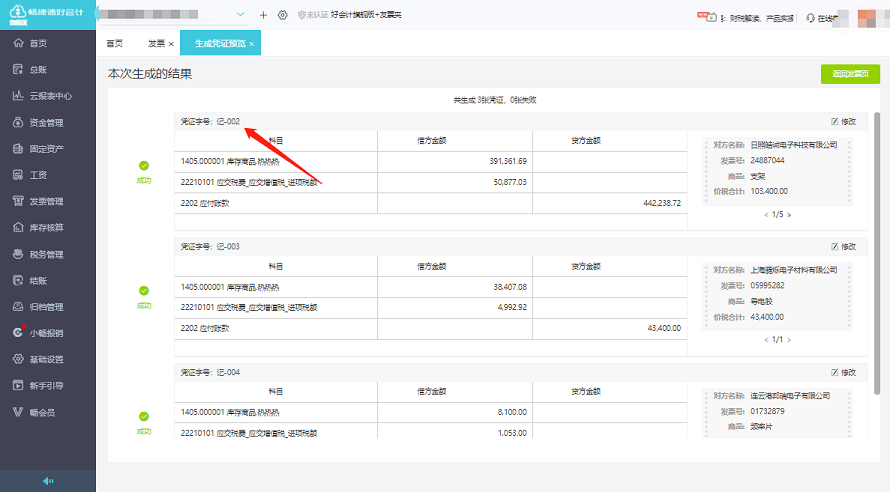The width and height of the screenshot is (890, 492).
Task: Open 资金管理 module
Action: tap(46, 123)
